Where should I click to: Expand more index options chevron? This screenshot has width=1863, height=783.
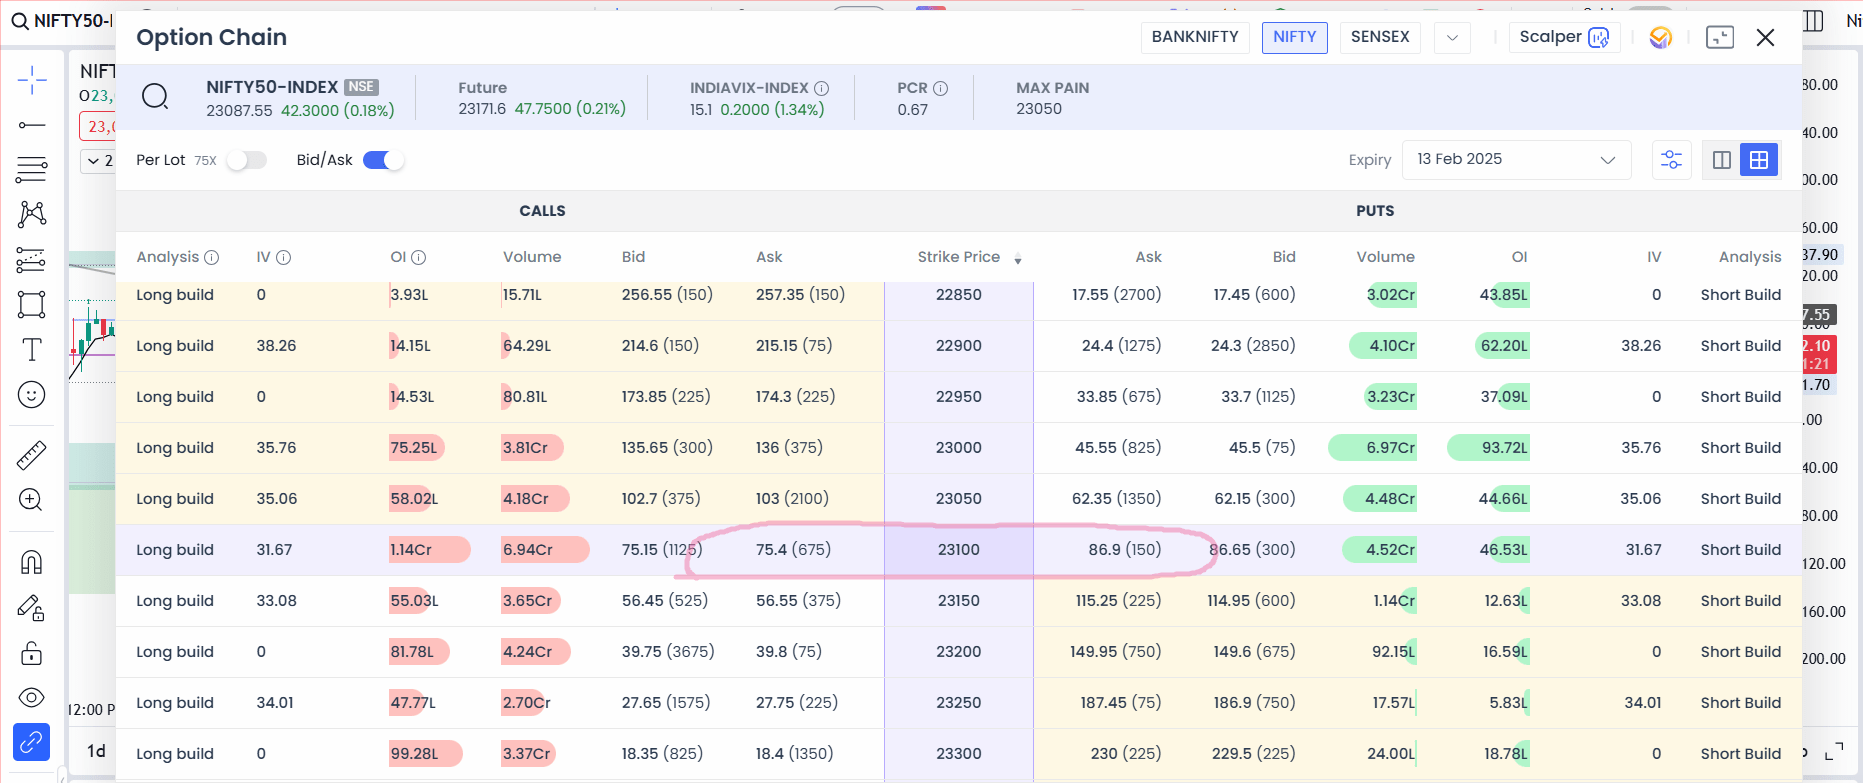[x=1452, y=38]
